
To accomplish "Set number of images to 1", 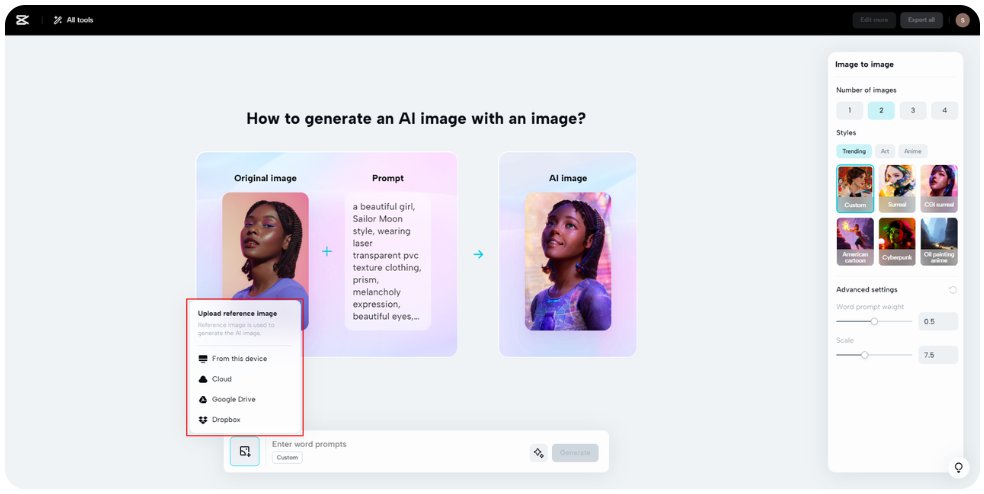I will click(849, 111).
